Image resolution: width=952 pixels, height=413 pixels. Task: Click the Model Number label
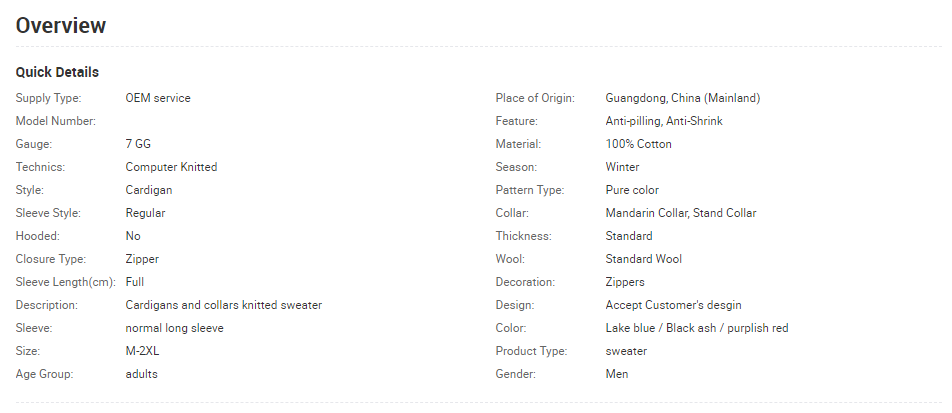coord(55,121)
